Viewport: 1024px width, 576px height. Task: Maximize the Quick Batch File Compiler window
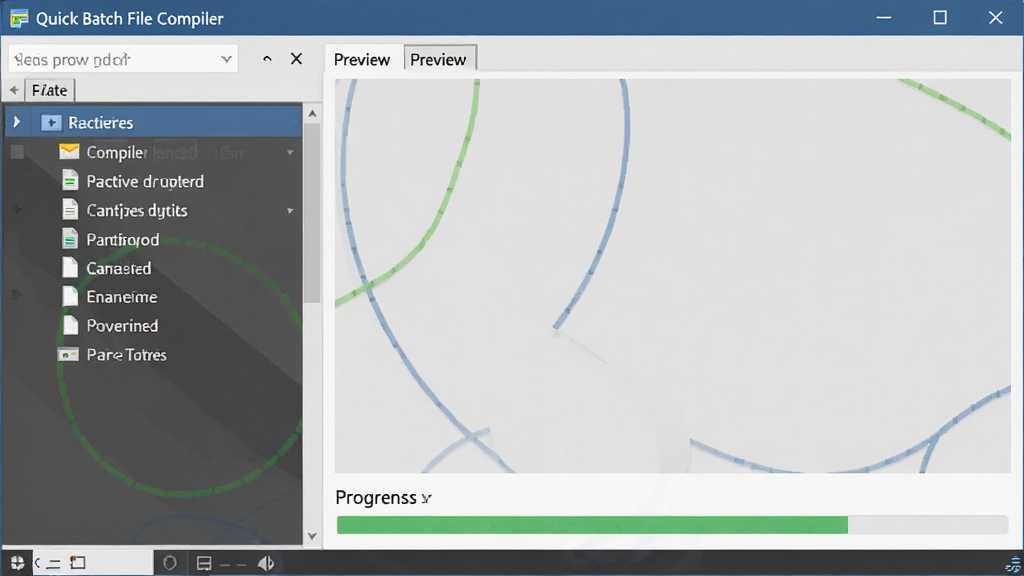pos(940,18)
